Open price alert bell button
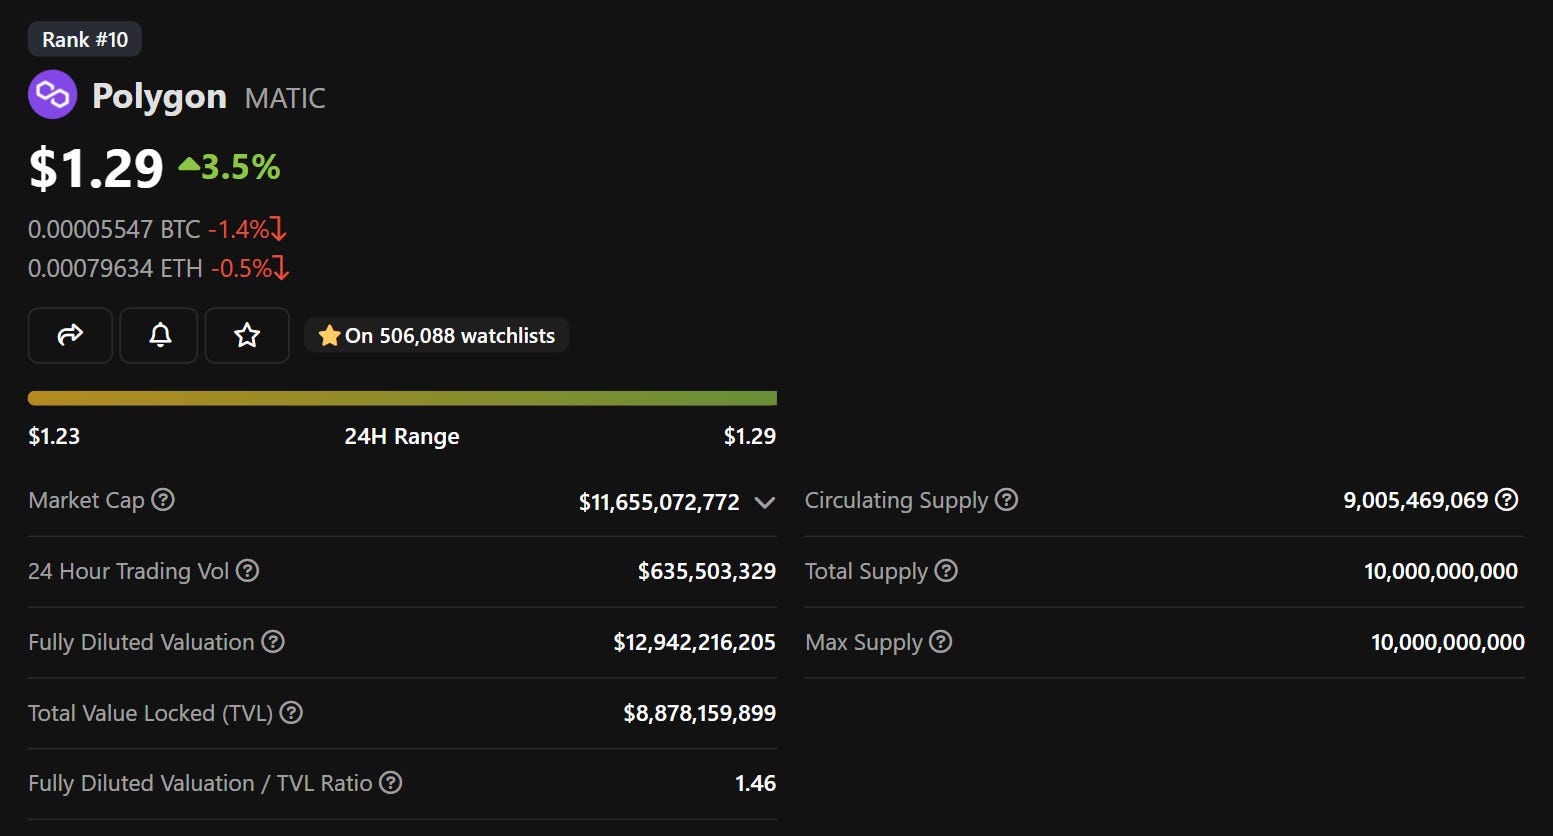 [x=160, y=335]
